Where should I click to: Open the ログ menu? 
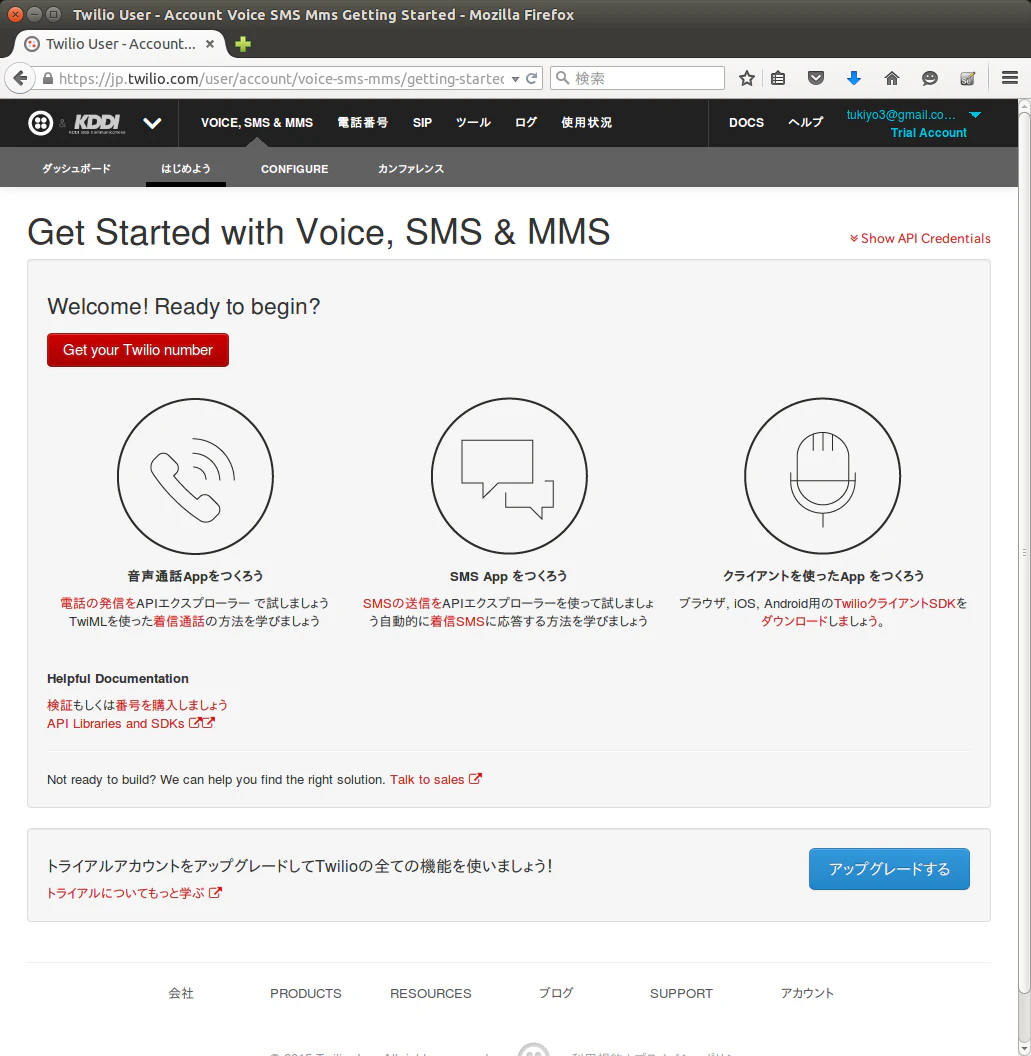click(526, 123)
